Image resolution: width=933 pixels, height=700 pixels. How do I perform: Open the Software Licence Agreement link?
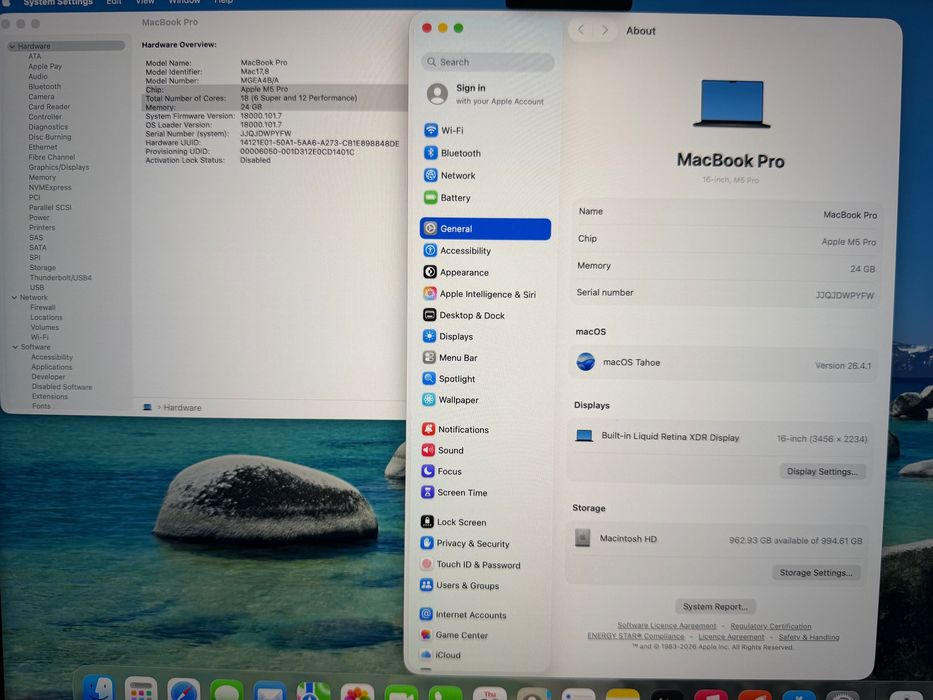click(666, 626)
